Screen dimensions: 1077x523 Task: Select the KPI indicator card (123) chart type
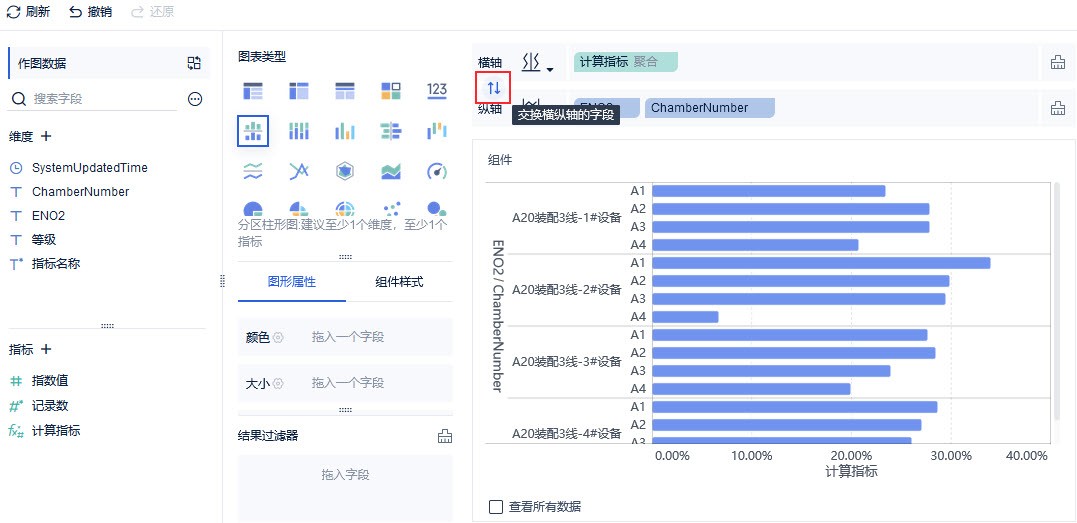[436, 91]
